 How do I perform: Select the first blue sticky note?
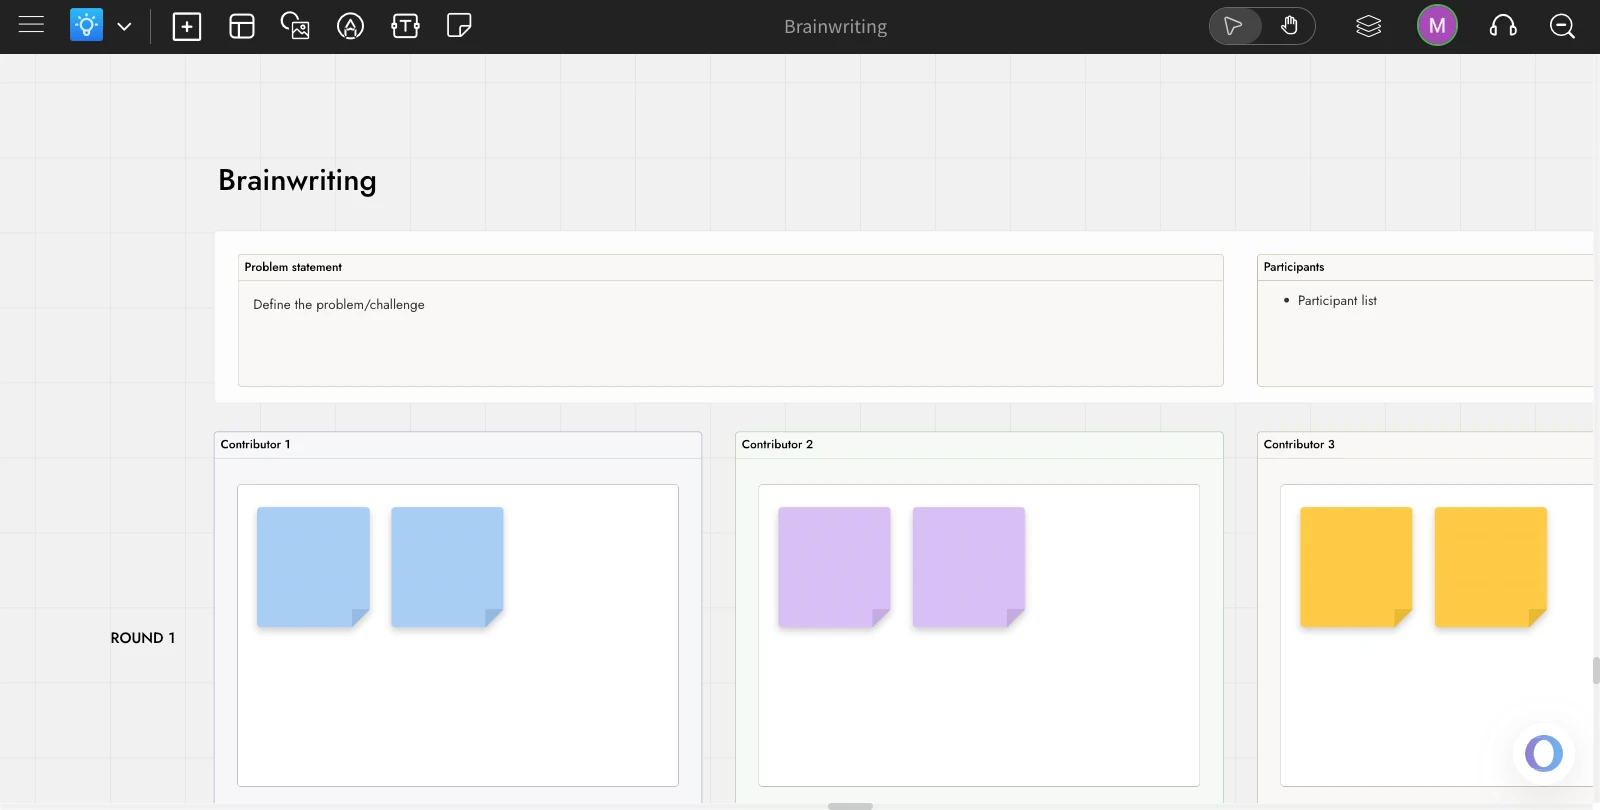click(313, 567)
